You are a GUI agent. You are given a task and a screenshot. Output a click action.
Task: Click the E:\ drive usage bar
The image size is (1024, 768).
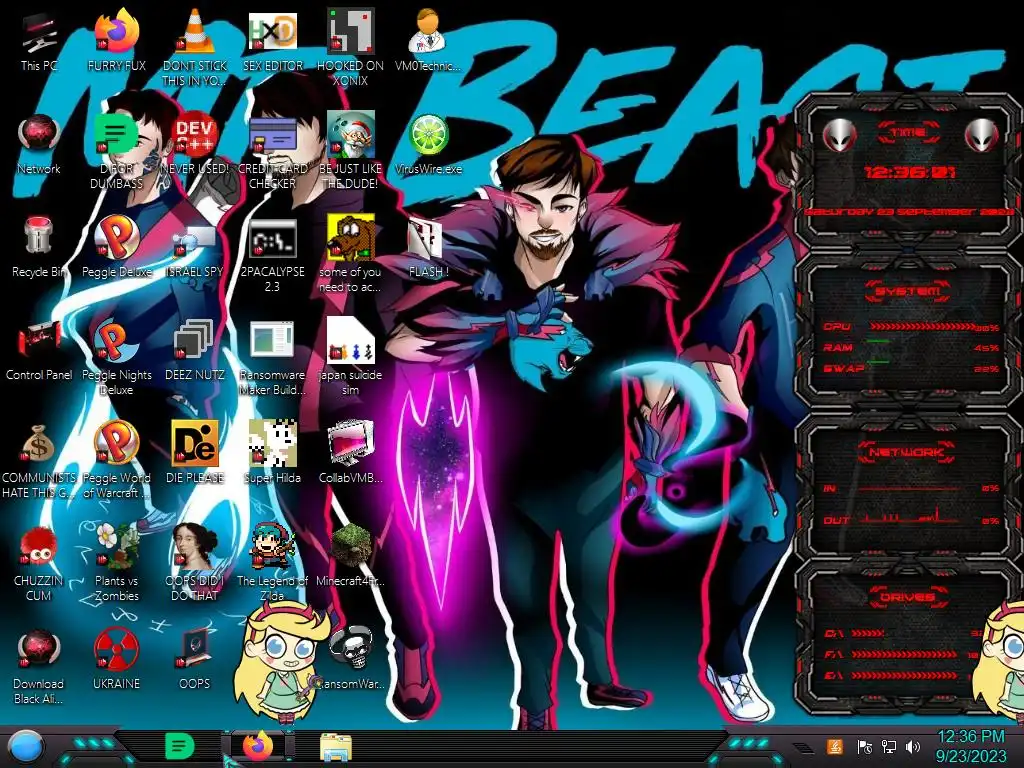[904, 675]
